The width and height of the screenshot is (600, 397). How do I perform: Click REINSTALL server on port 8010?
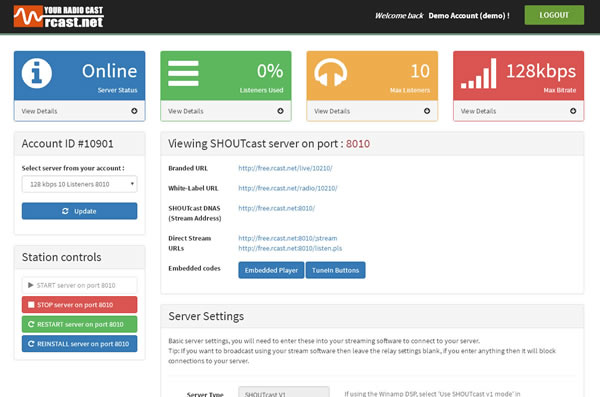(80, 344)
